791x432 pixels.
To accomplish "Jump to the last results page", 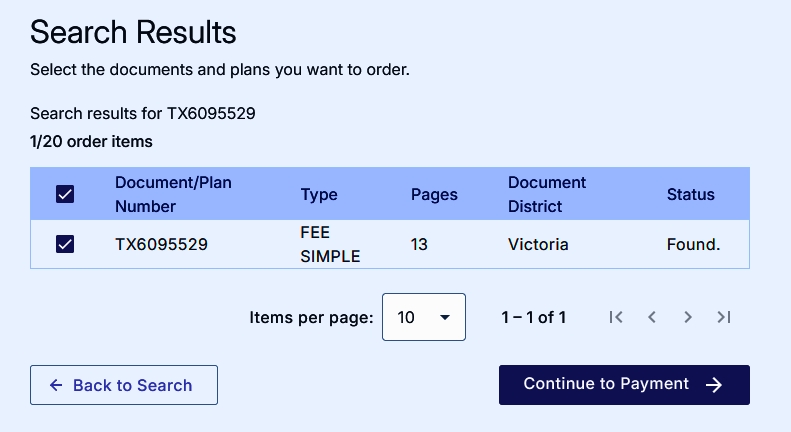I will 724,317.
